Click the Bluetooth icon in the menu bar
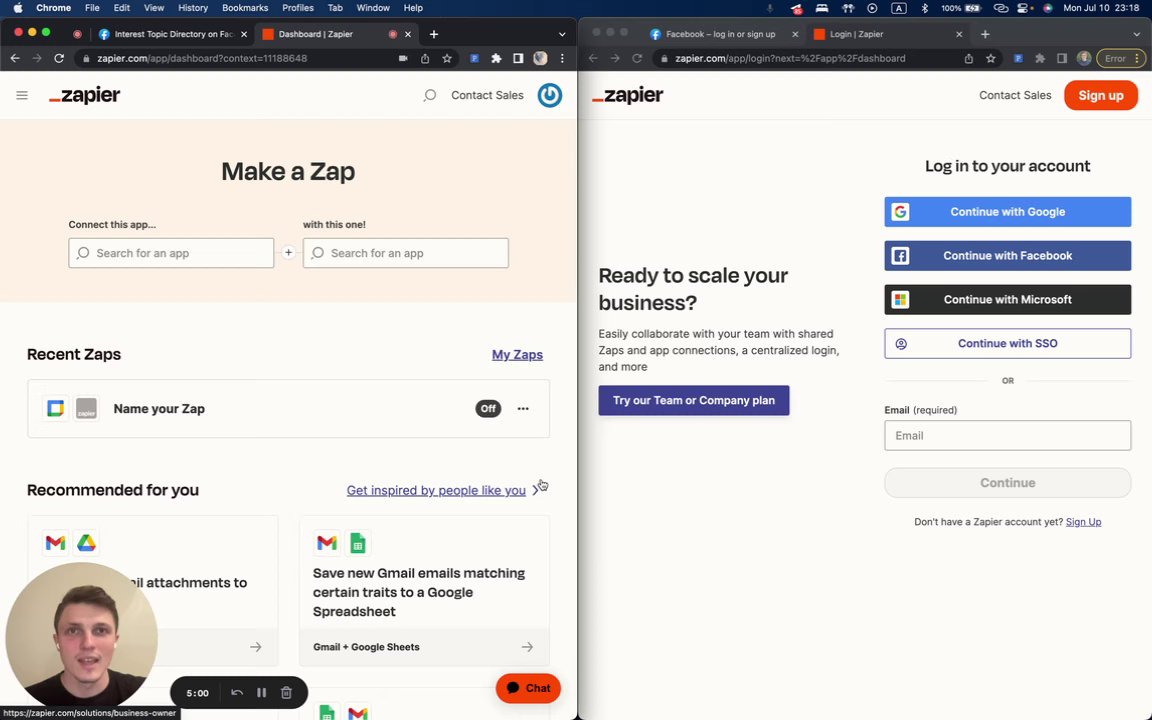Image resolution: width=1152 pixels, height=720 pixels. coord(925,7)
